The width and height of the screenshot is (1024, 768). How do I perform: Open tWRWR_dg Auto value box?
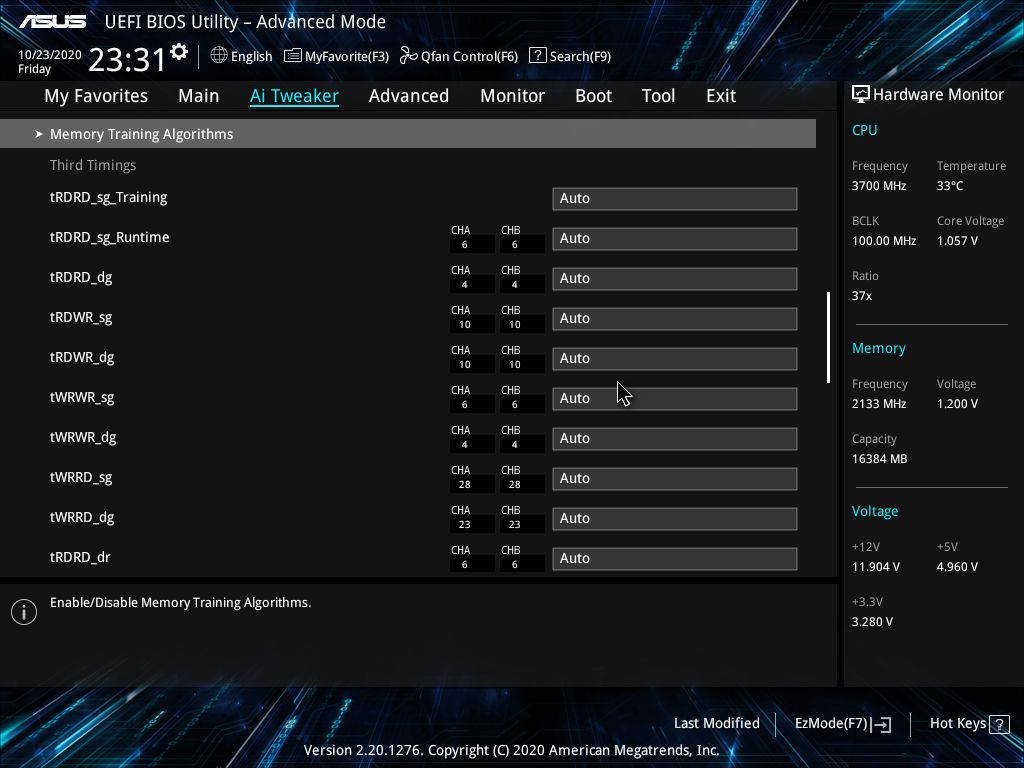[675, 438]
